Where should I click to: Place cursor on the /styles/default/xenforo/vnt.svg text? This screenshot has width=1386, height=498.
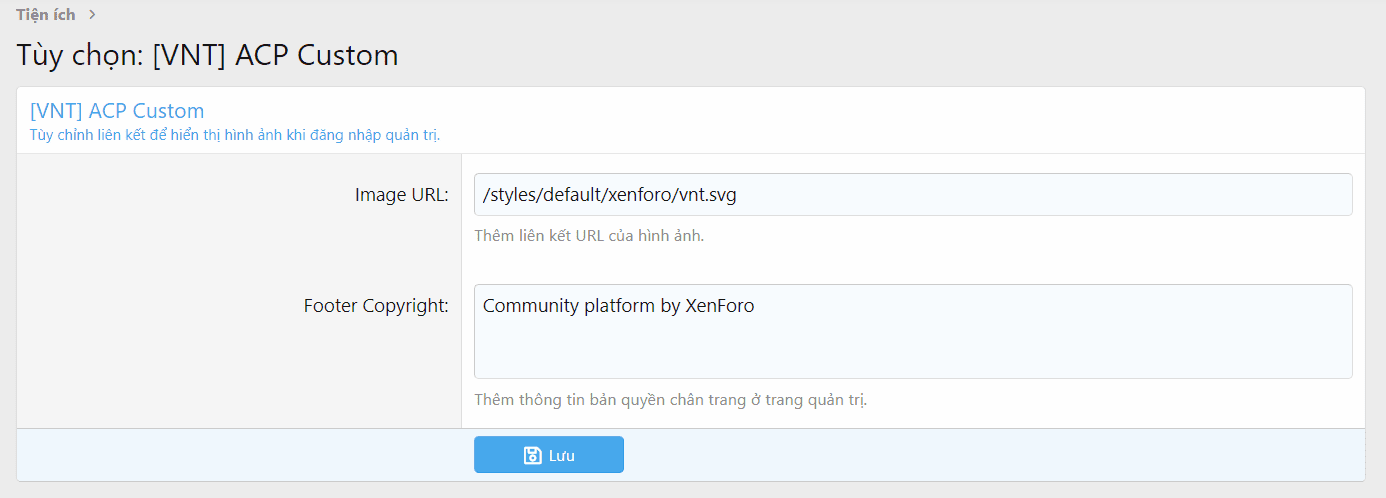(x=609, y=195)
